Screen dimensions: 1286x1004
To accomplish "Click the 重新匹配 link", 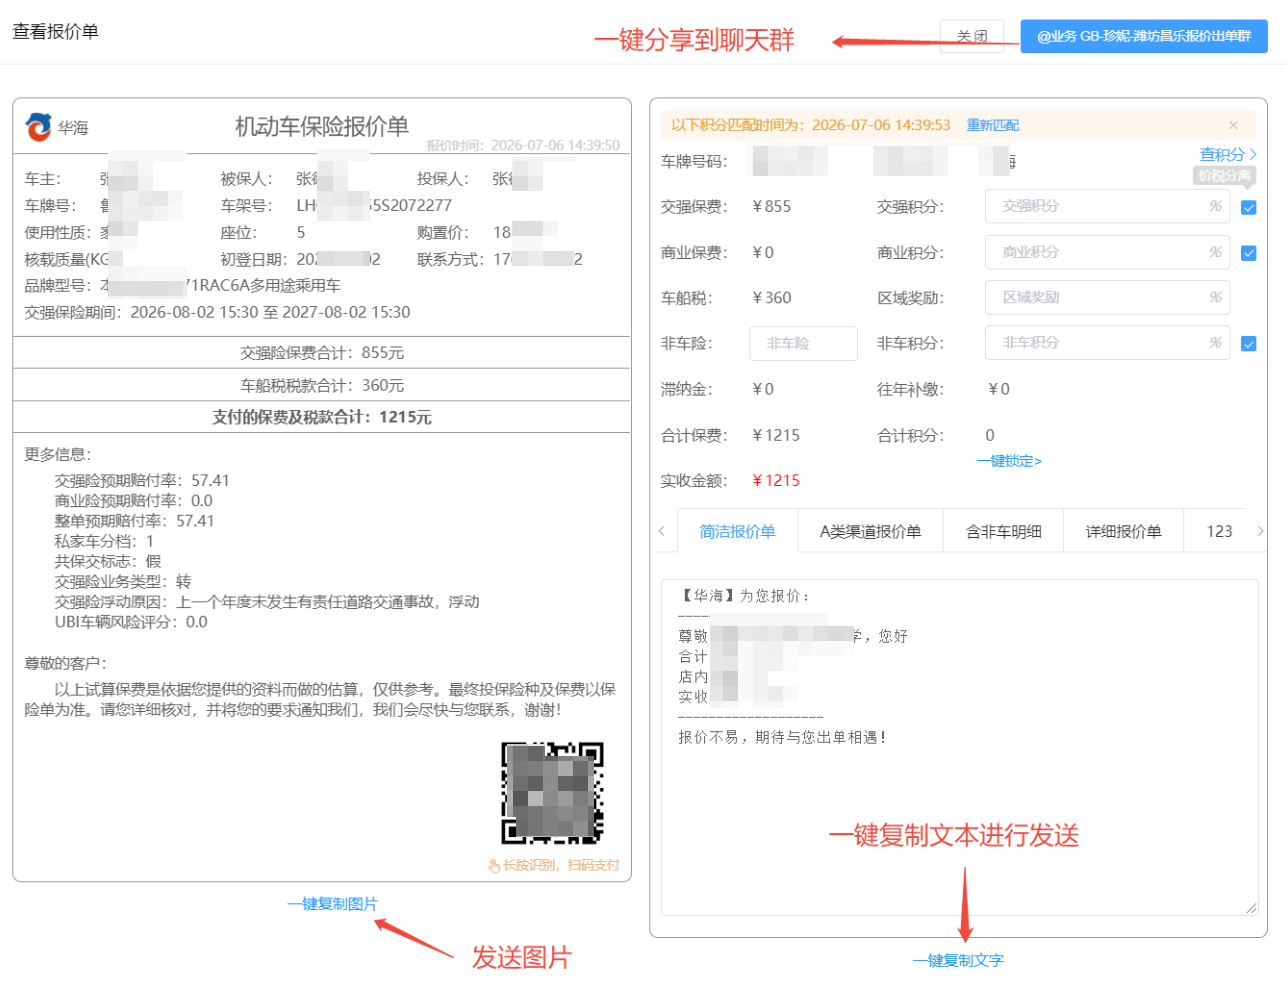I will click(x=992, y=125).
